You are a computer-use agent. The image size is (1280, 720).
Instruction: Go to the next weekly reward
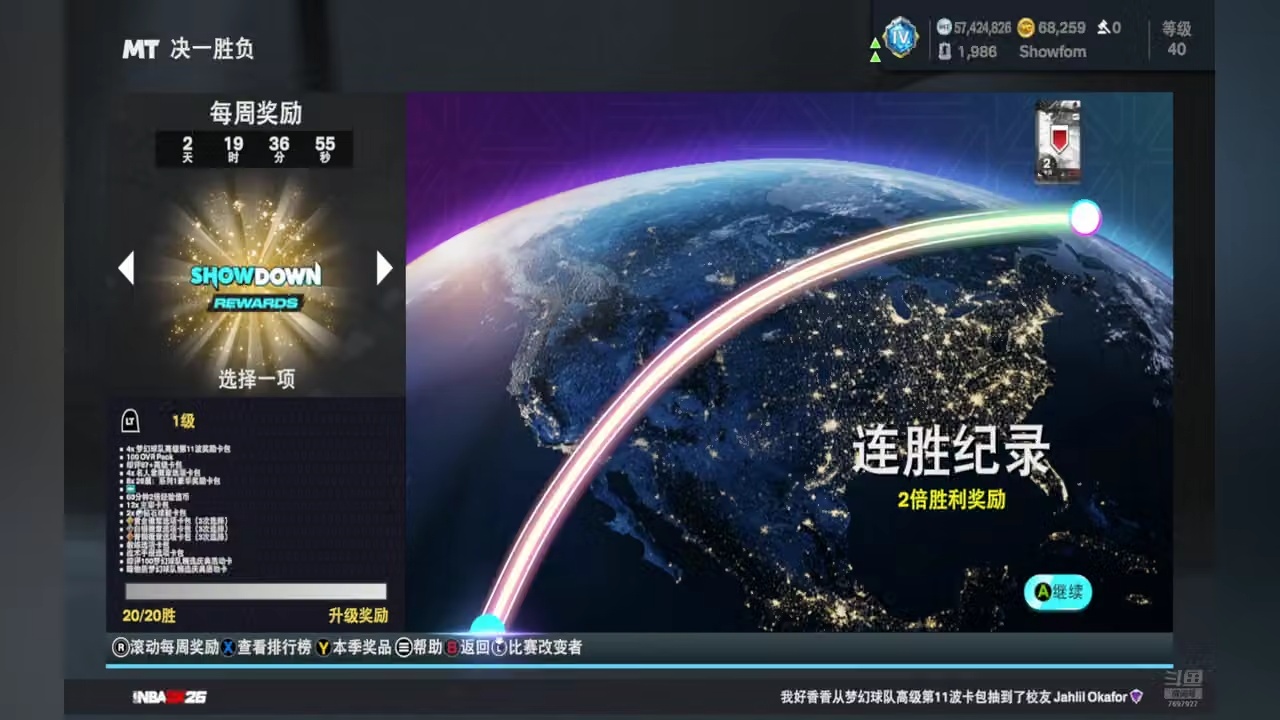click(x=384, y=268)
